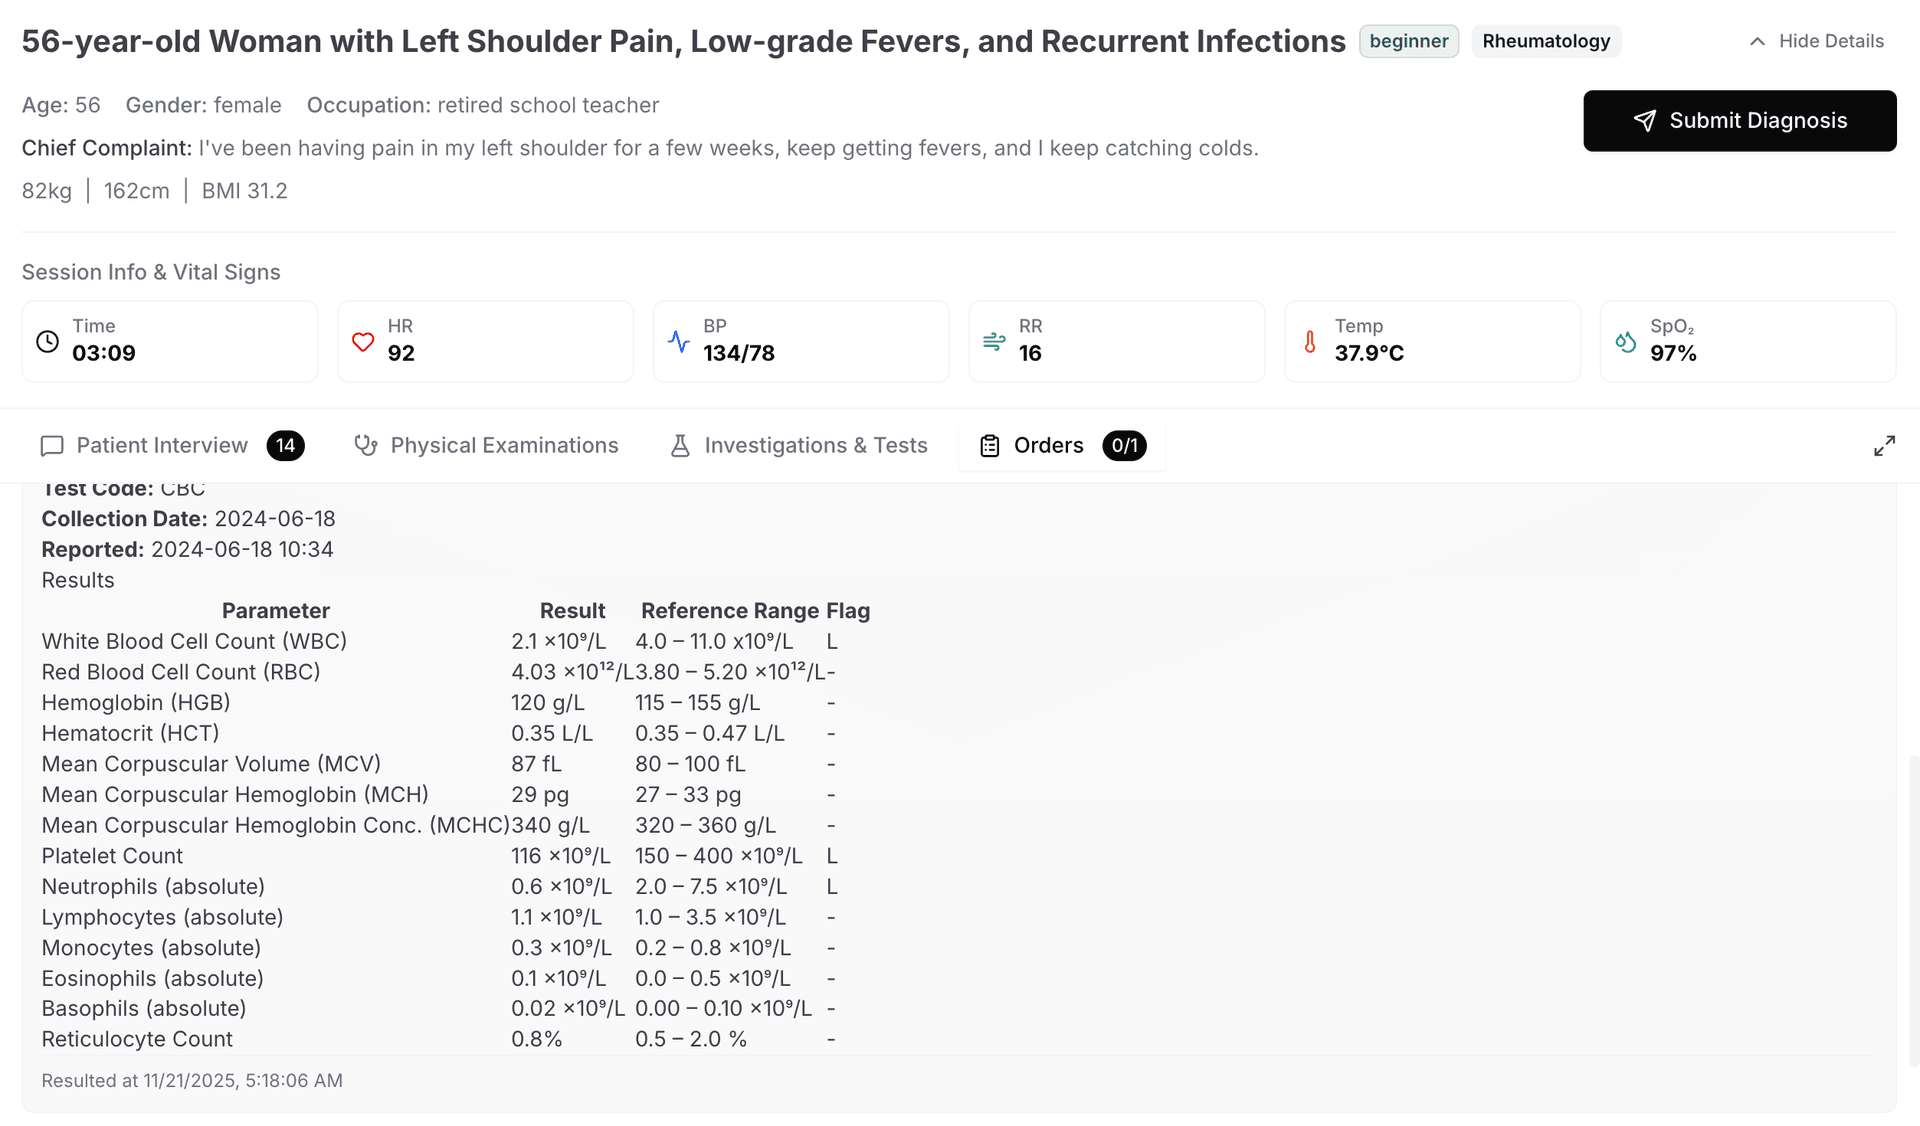Click the expand panel arrows icon
Screen dimensions: 1920x1126
click(x=1884, y=446)
